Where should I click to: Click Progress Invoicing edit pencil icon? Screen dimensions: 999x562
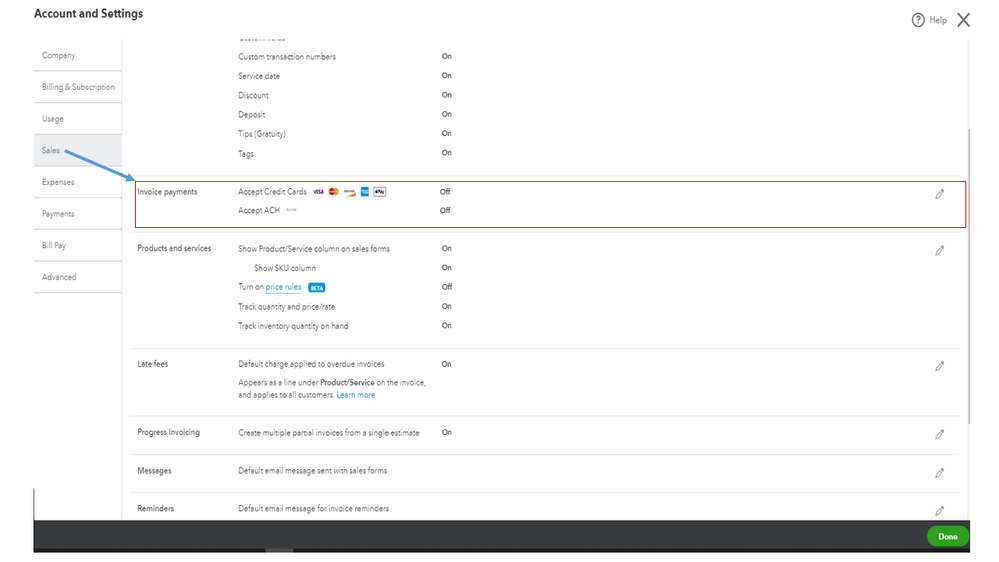point(939,435)
